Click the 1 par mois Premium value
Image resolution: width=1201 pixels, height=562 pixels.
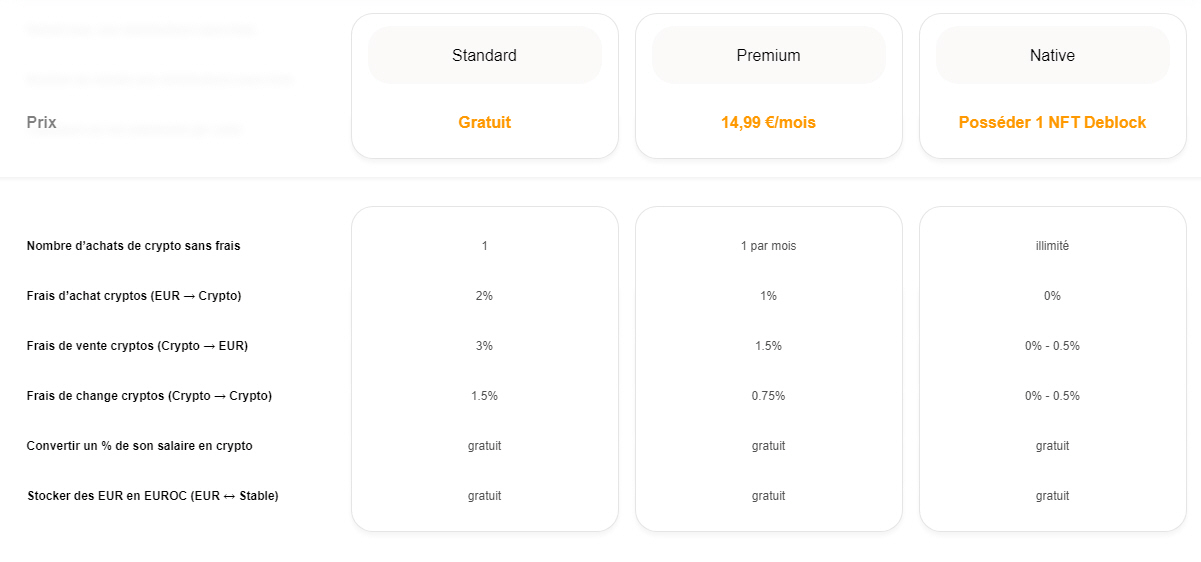point(768,246)
